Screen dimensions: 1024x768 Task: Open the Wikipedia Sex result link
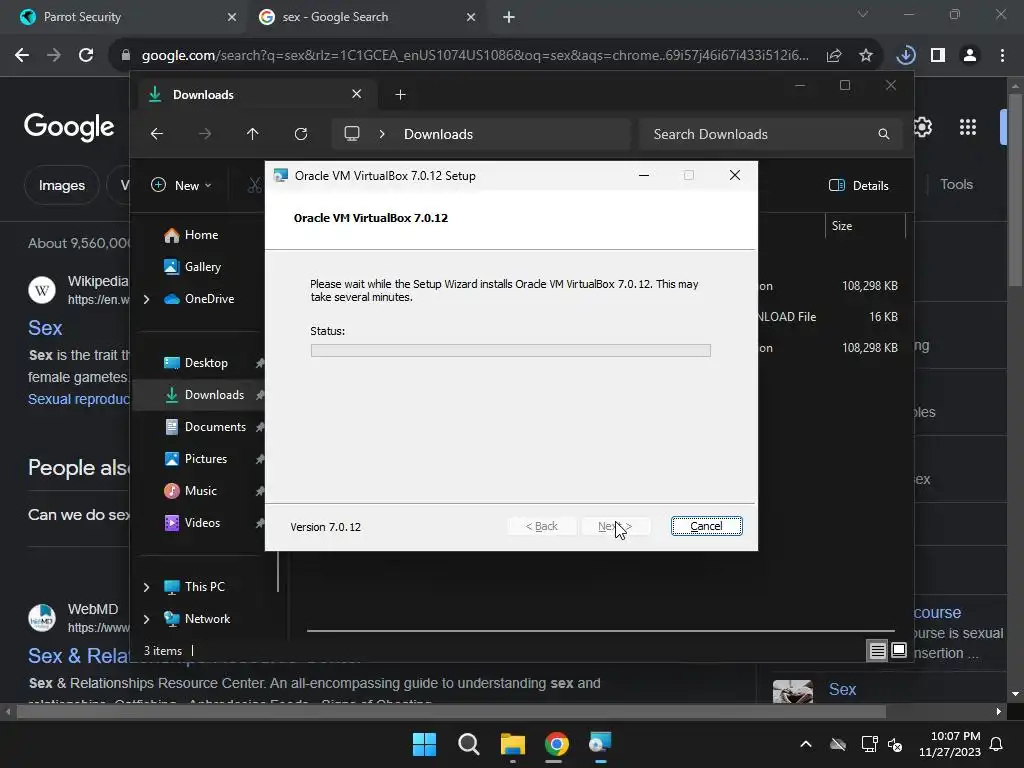click(x=45, y=328)
